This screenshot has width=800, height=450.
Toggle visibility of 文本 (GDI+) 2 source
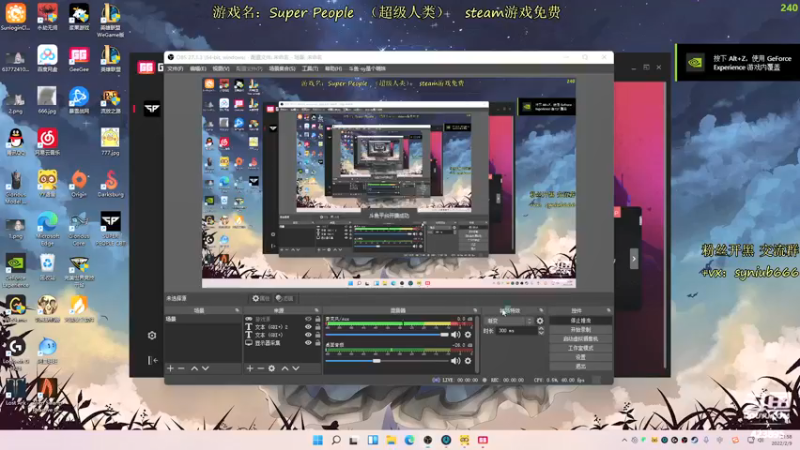pos(308,327)
